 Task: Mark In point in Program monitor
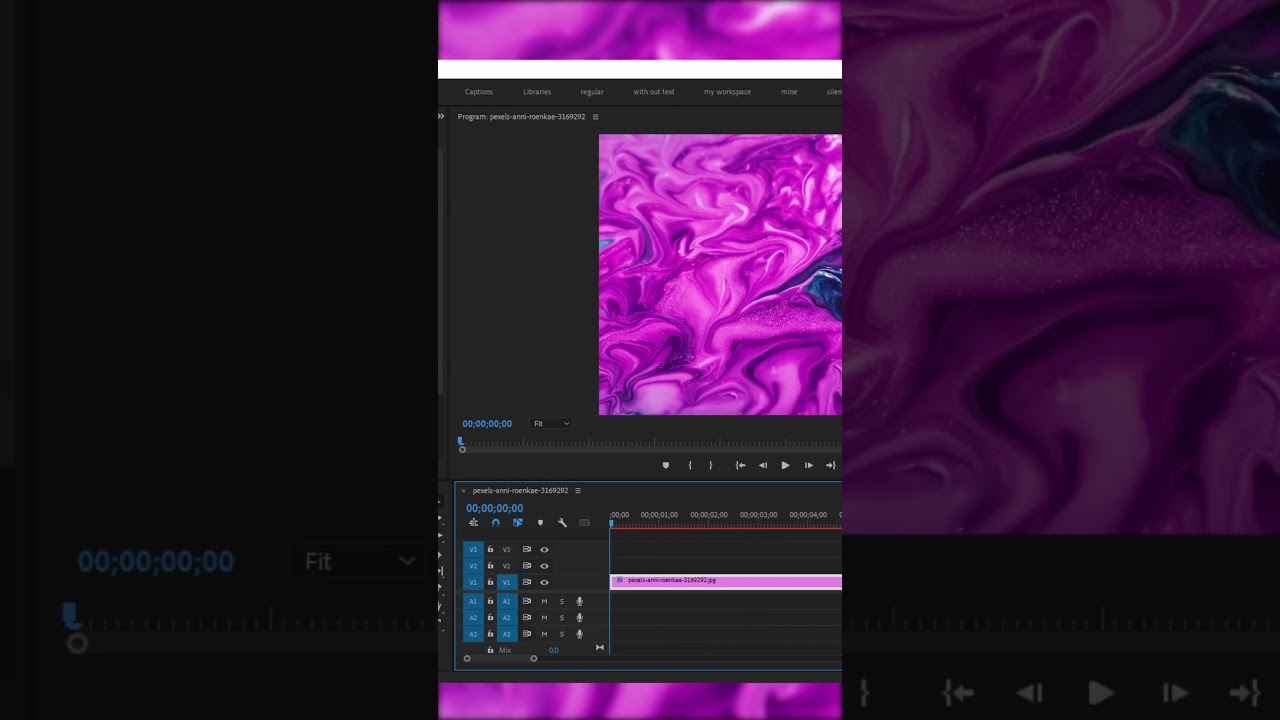(690, 465)
